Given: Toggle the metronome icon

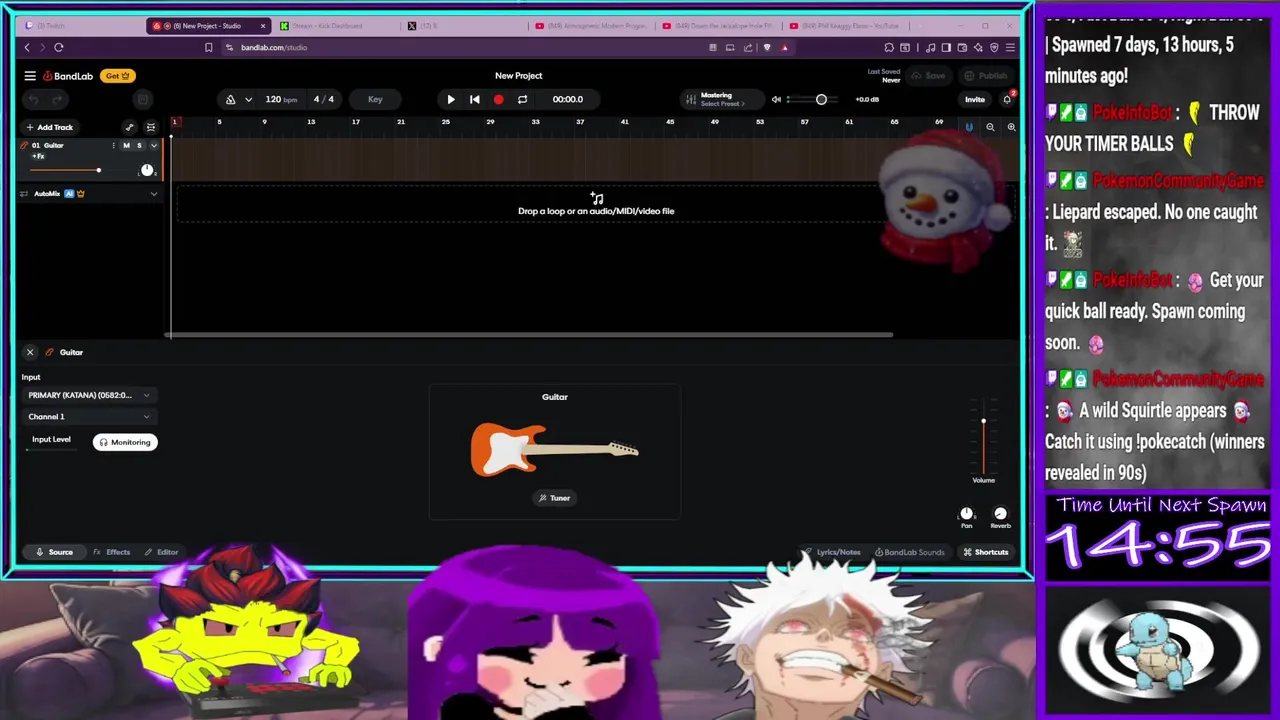Looking at the screenshot, I should [x=231, y=99].
